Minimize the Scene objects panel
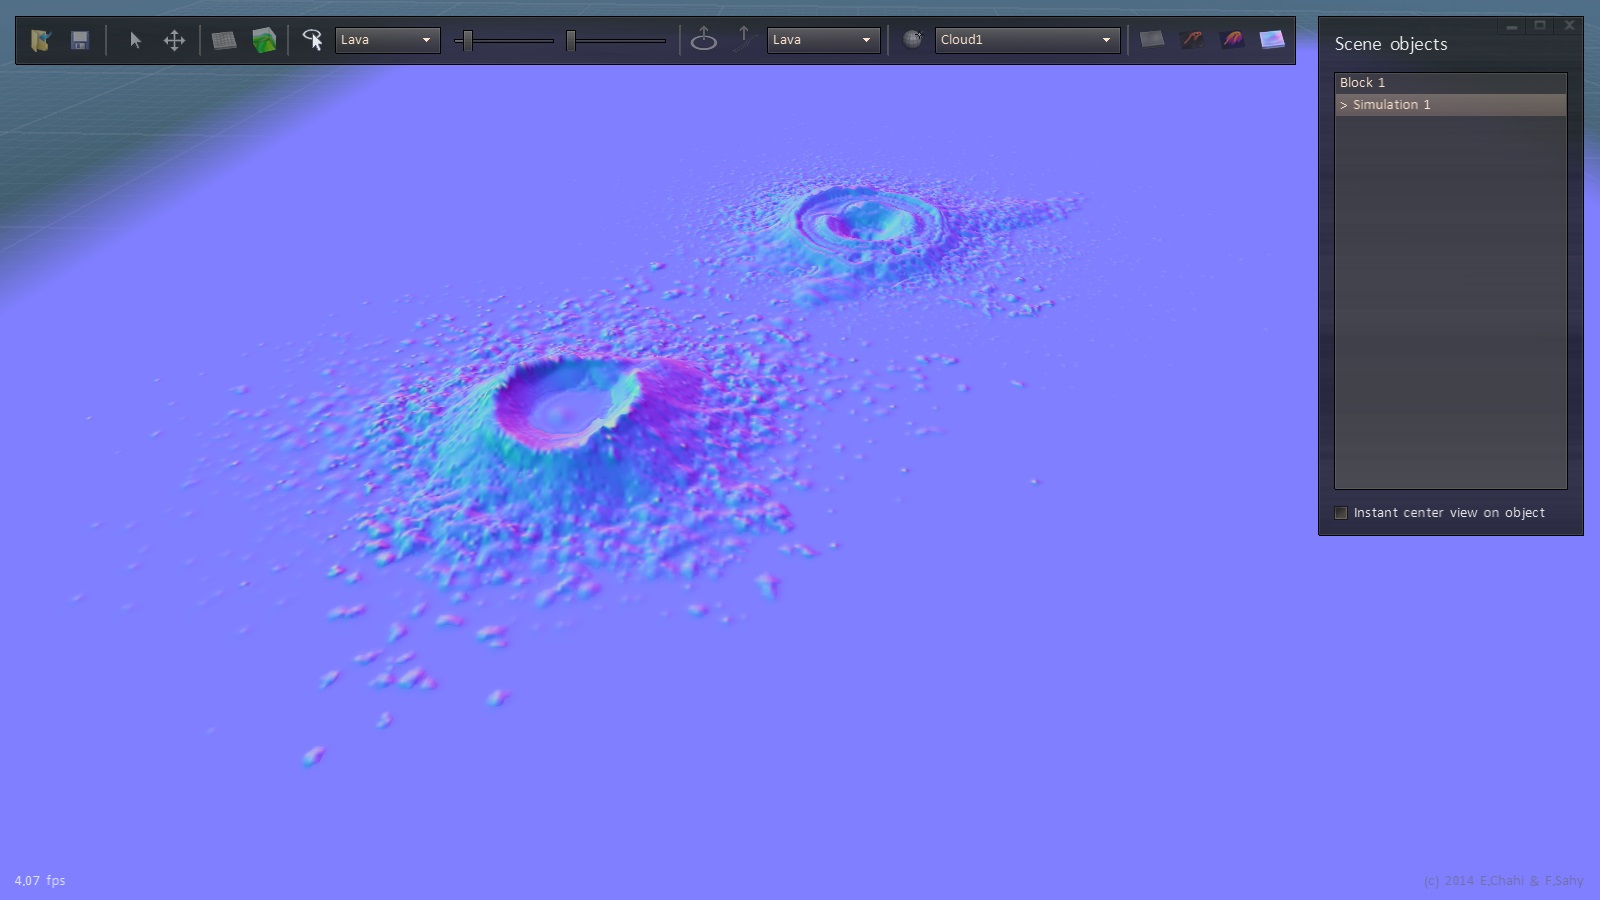Image resolution: width=1600 pixels, height=900 pixels. pos(1512,26)
